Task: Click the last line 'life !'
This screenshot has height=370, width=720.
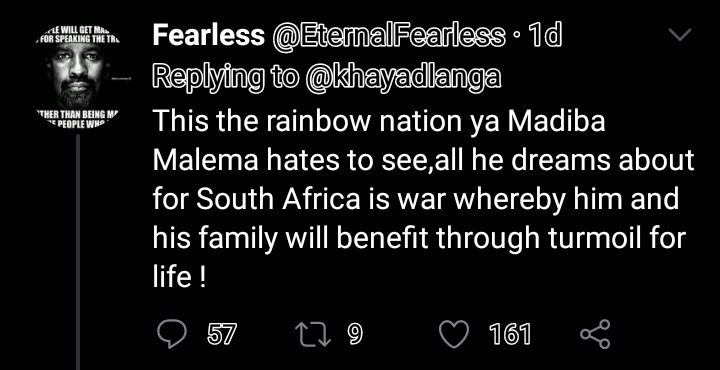Action: pos(179,279)
